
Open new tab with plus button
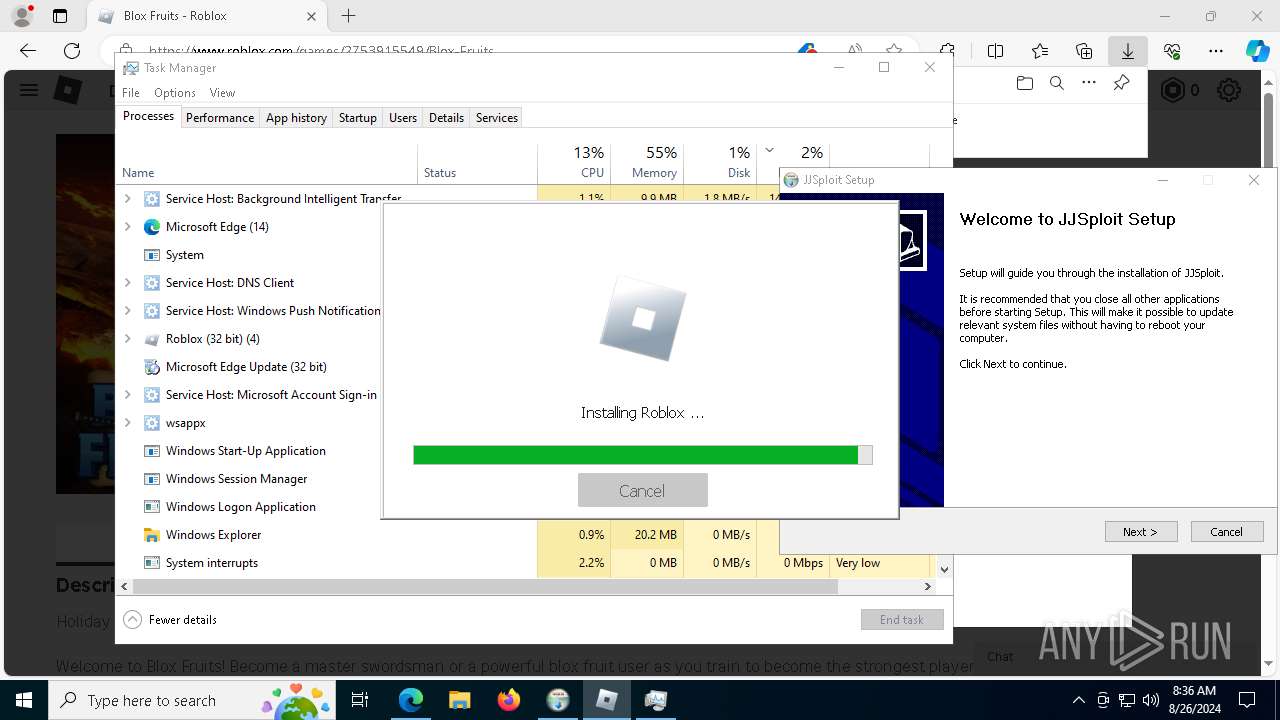click(348, 16)
